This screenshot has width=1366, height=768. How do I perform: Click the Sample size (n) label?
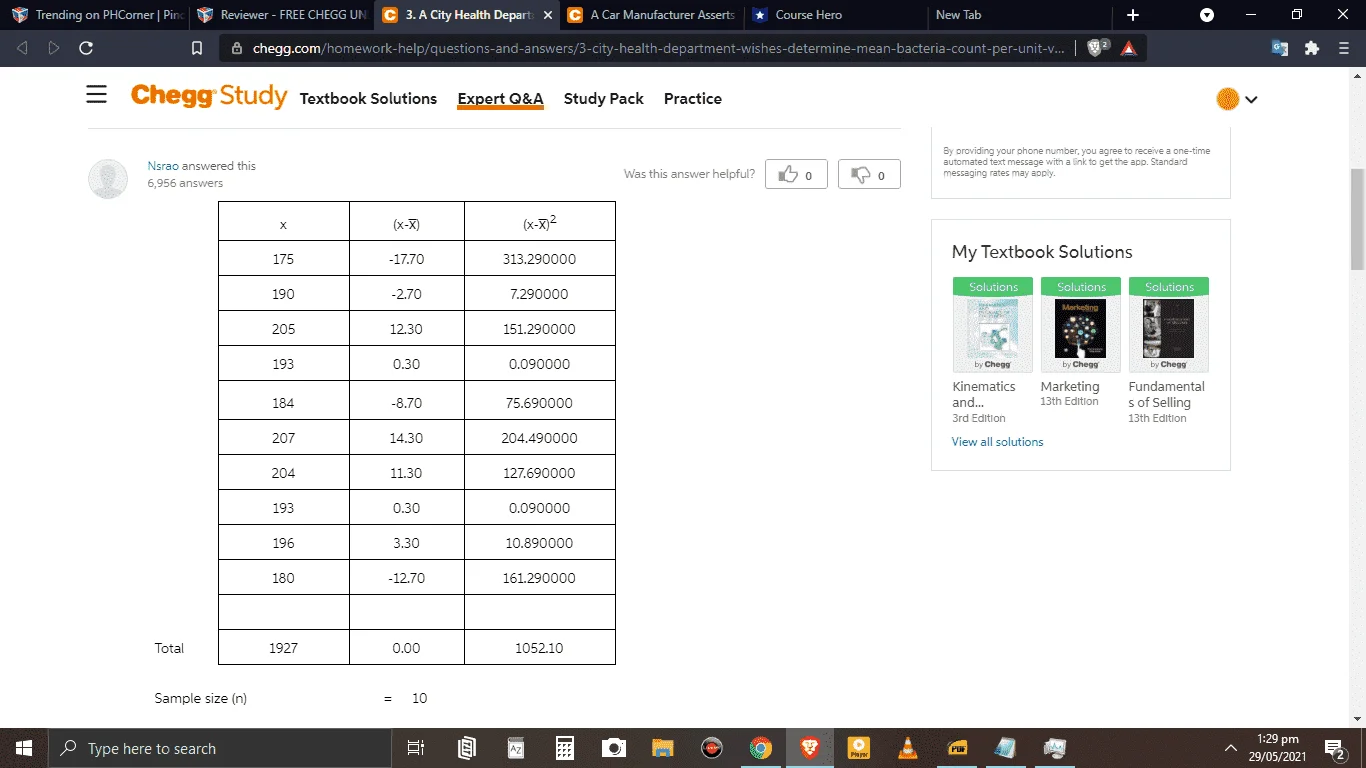[x=200, y=698]
